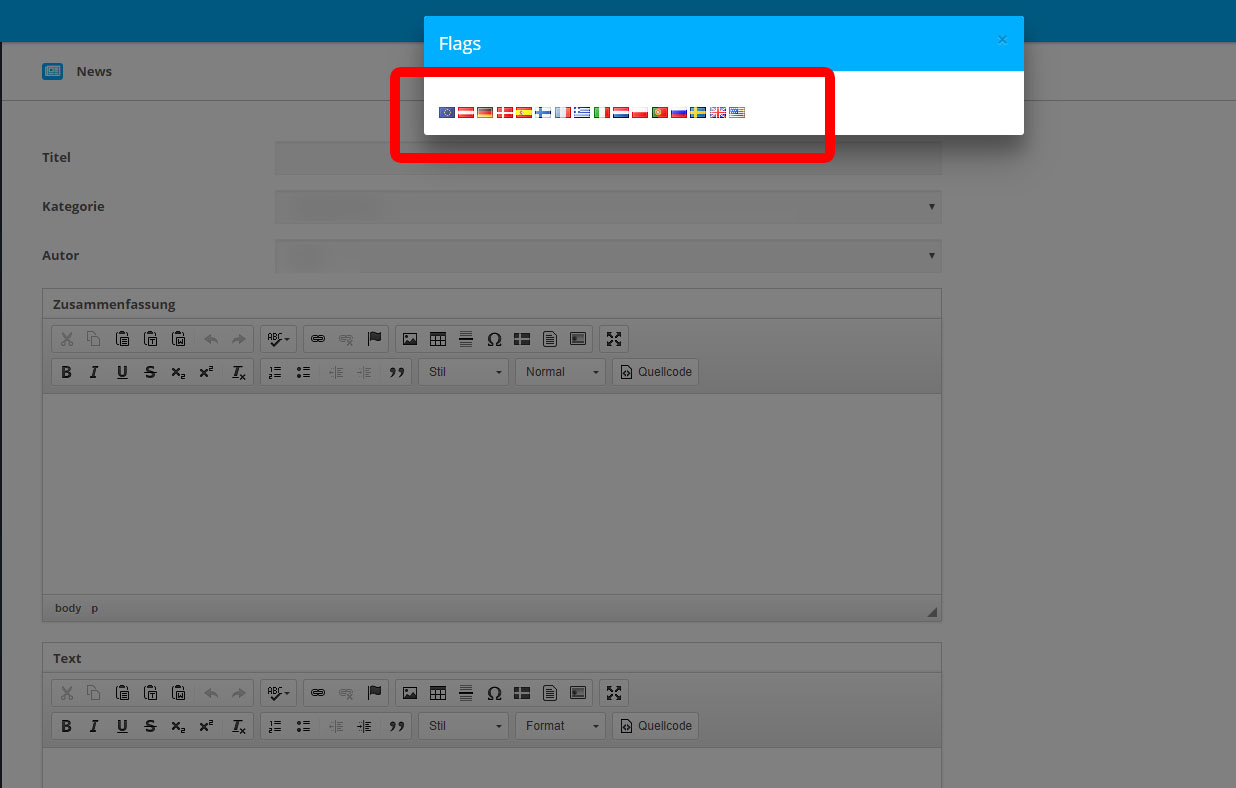Image resolution: width=1236 pixels, height=788 pixels.
Task: Select the Netherlands flag
Action: (x=621, y=113)
